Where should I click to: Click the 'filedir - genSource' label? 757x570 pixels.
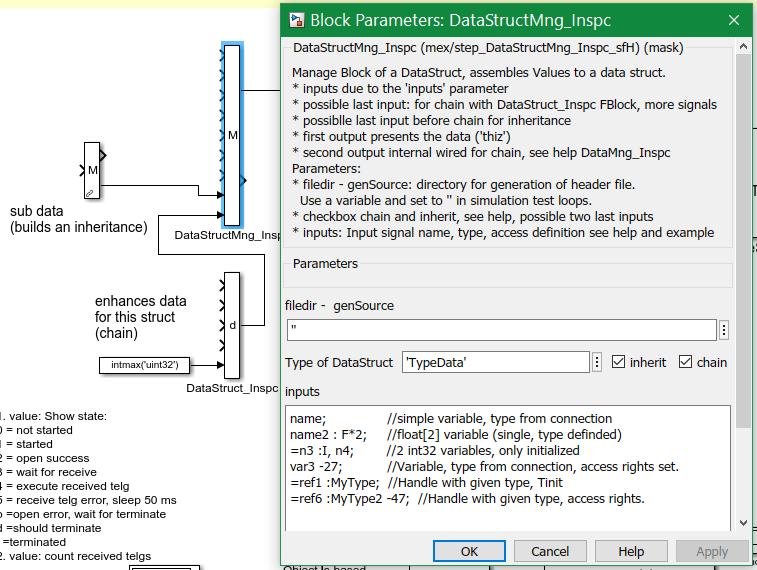339,306
